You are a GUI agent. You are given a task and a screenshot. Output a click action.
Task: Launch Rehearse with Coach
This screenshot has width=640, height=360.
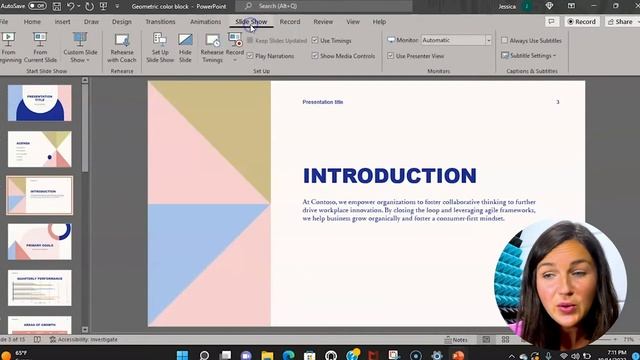[122, 47]
